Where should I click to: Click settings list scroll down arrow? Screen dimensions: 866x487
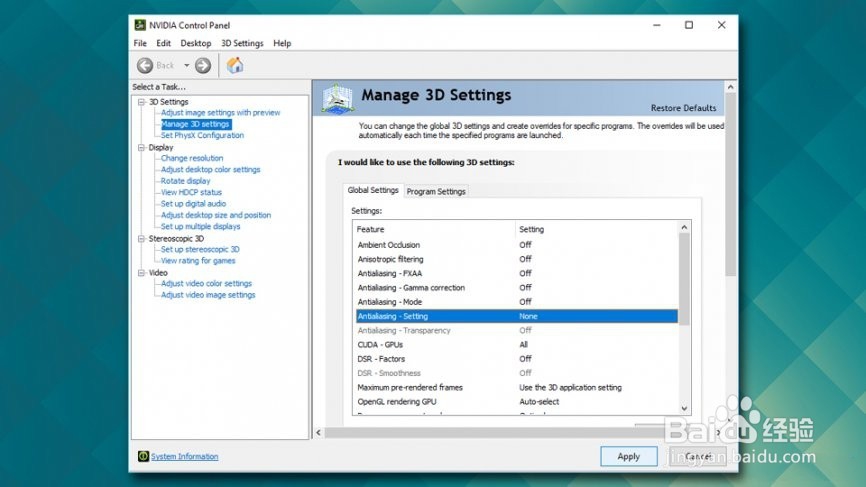(x=684, y=409)
